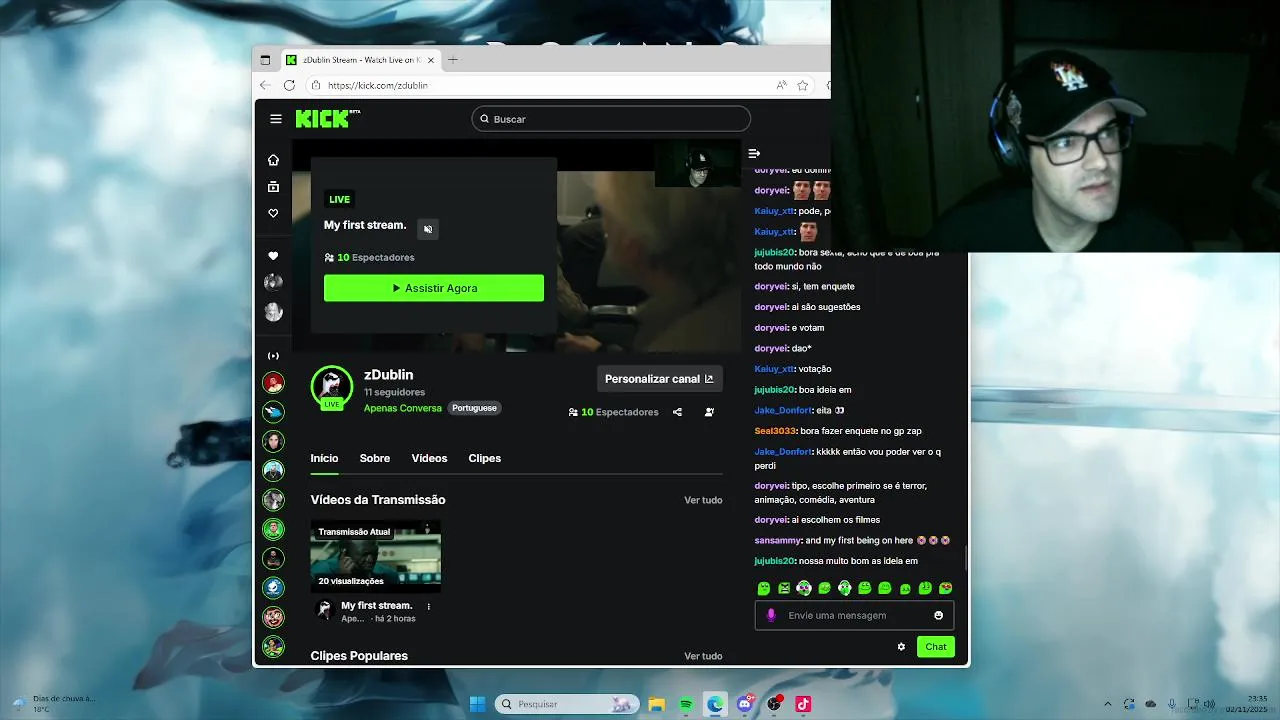Open chat settings gear

point(901,647)
